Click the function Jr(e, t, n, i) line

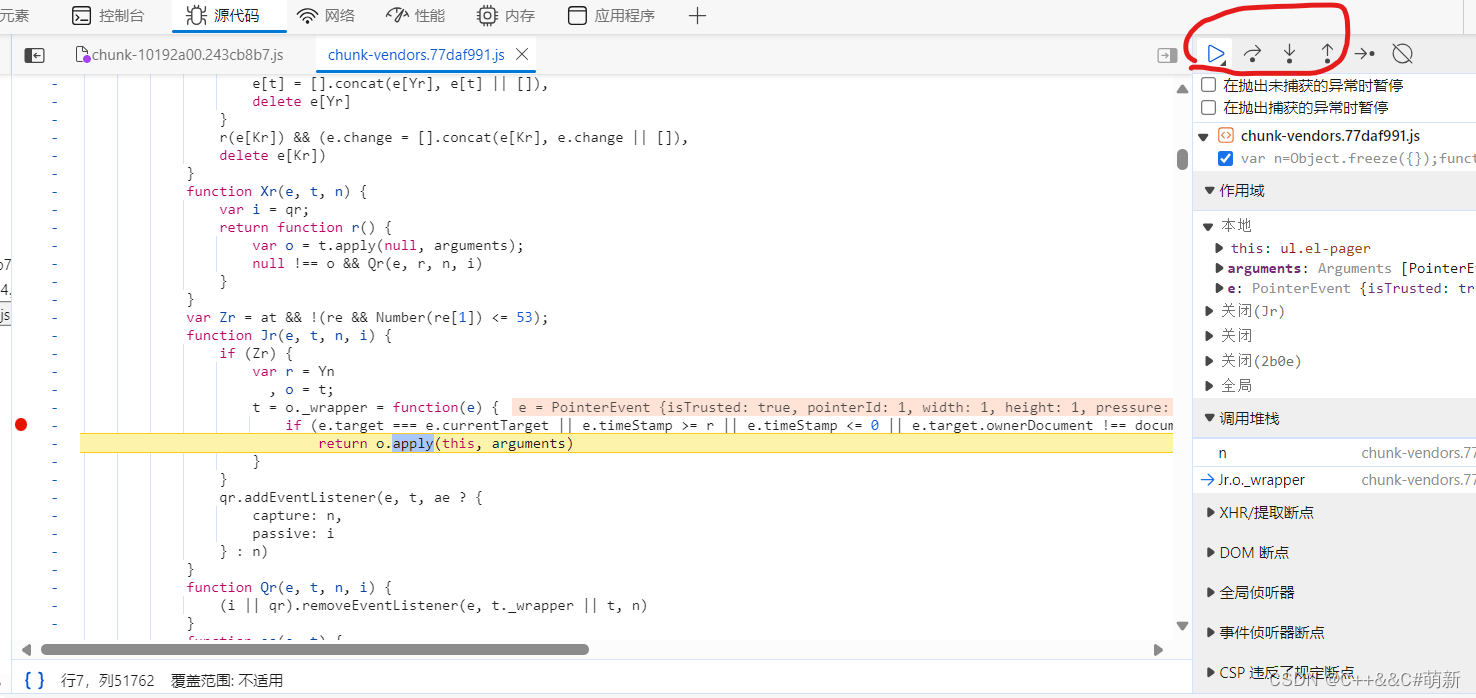289,335
